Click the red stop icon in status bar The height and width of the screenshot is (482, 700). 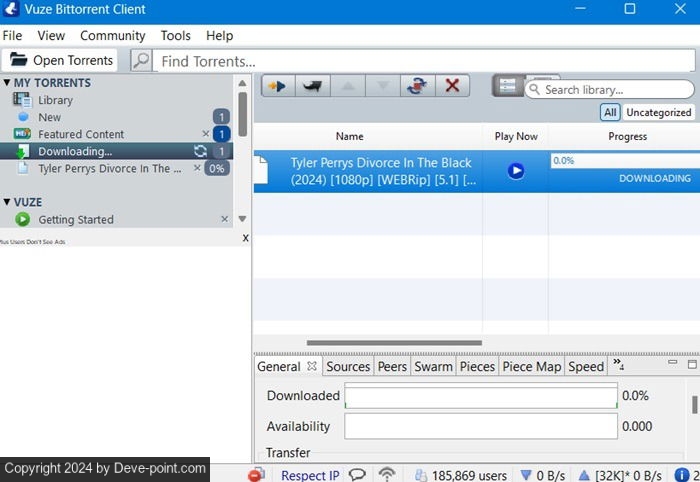[257, 475]
